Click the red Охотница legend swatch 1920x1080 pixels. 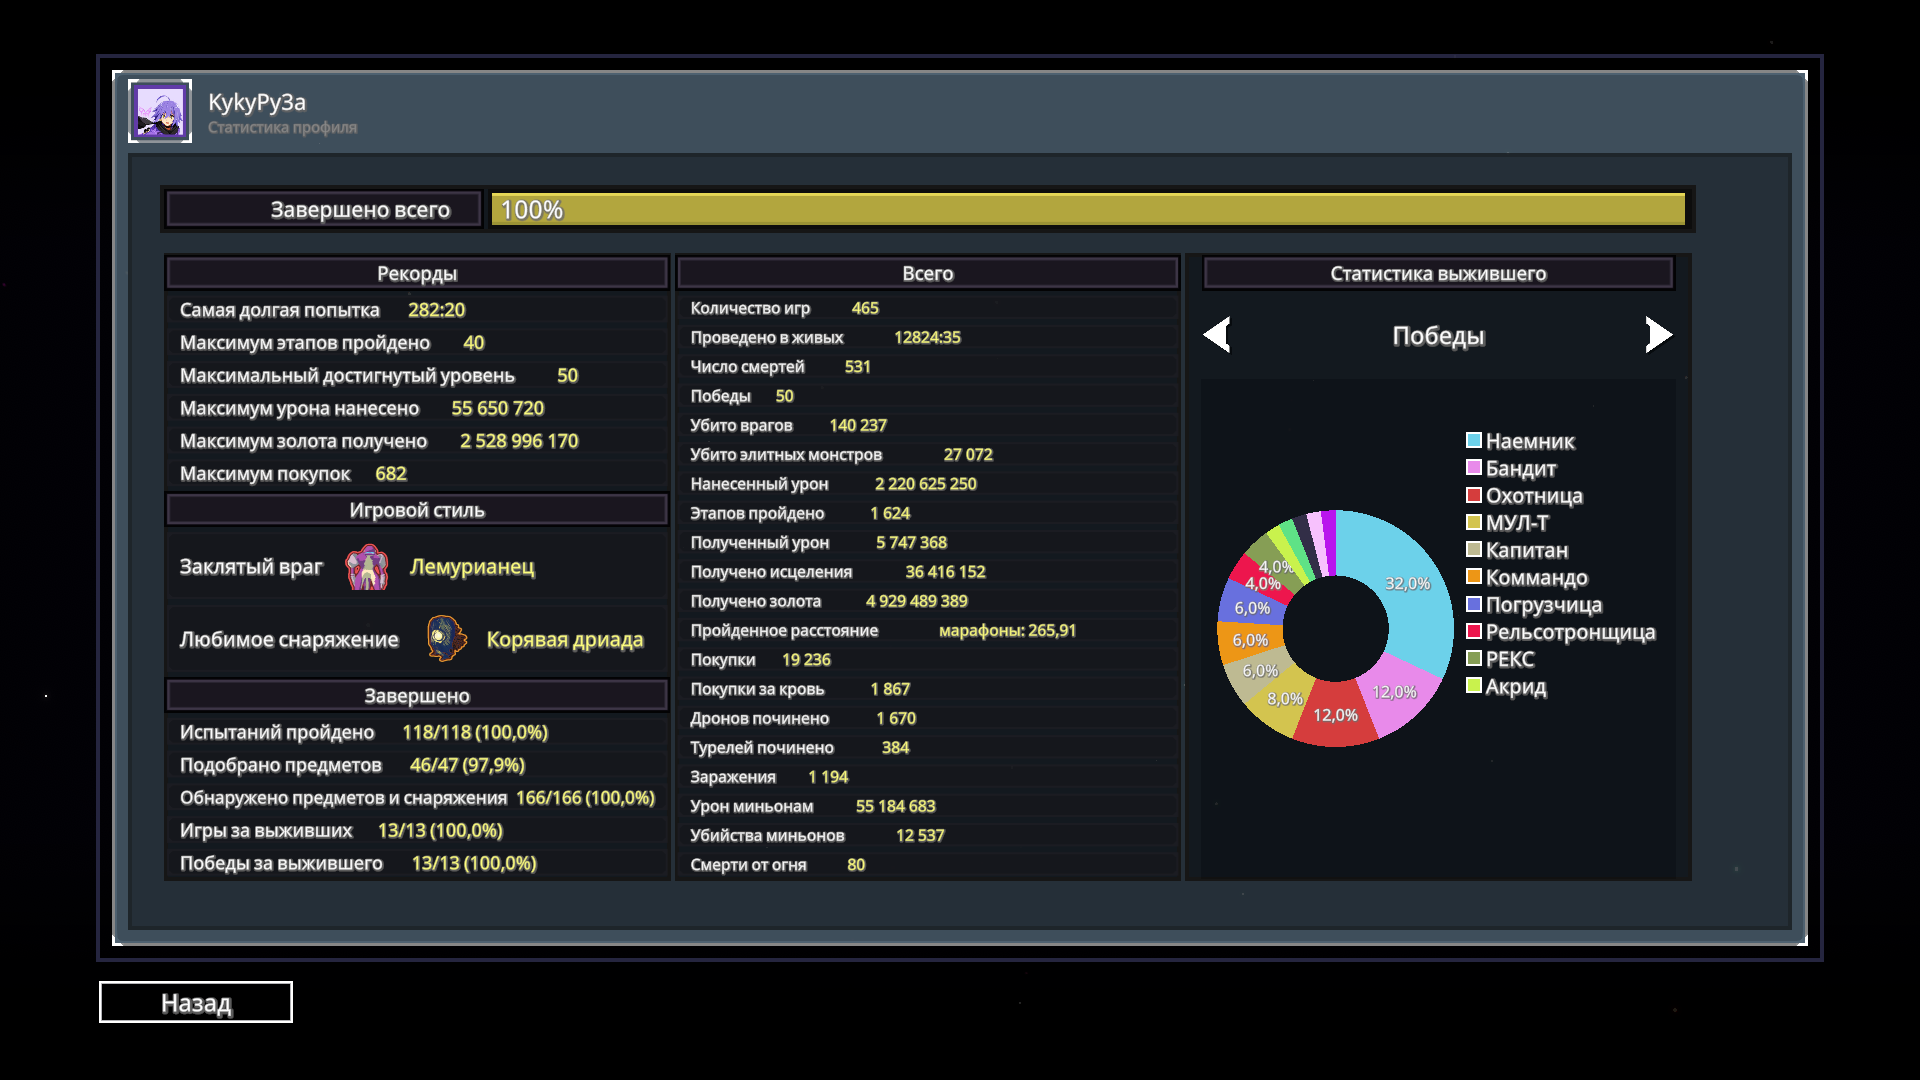(1473, 496)
